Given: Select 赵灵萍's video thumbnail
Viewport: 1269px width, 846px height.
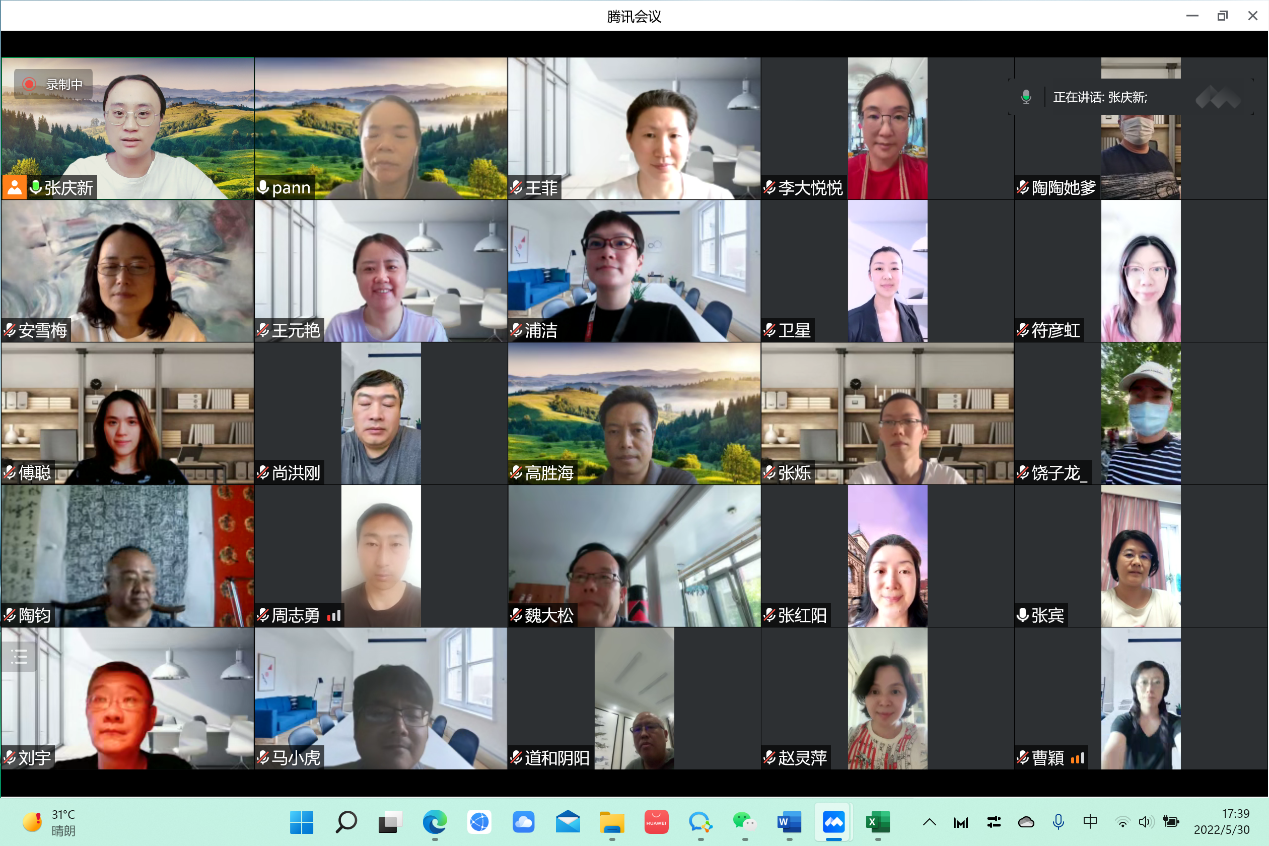Looking at the screenshot, I should 887,699.
